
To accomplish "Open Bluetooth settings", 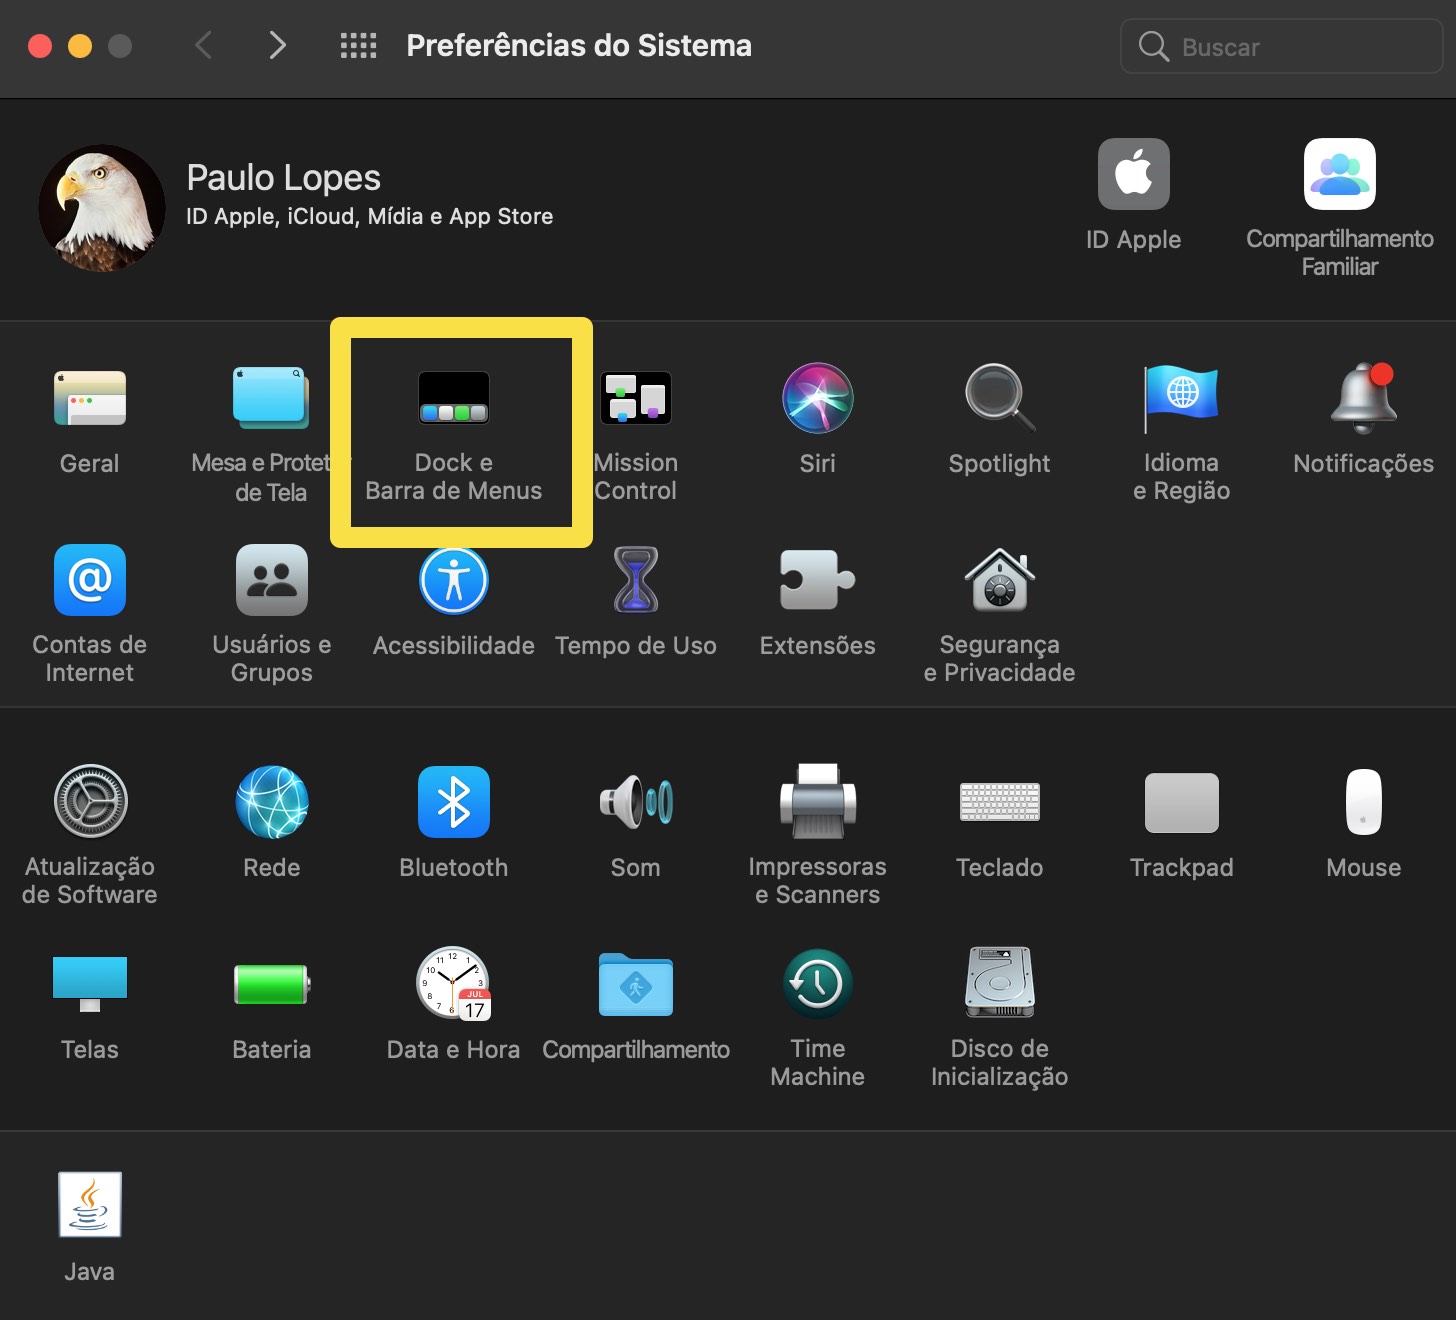I will (x=453, y=802).
